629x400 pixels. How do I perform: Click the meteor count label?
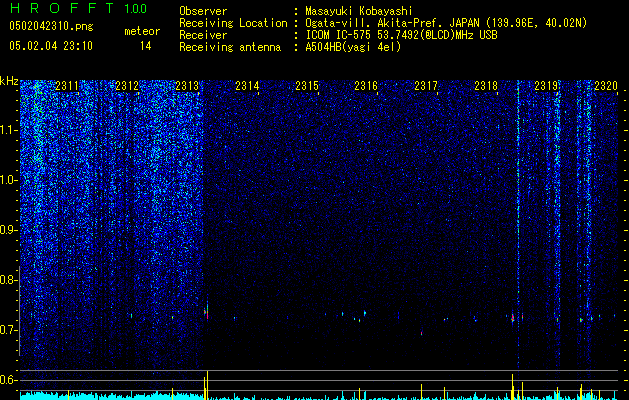[x=142, y=31]
